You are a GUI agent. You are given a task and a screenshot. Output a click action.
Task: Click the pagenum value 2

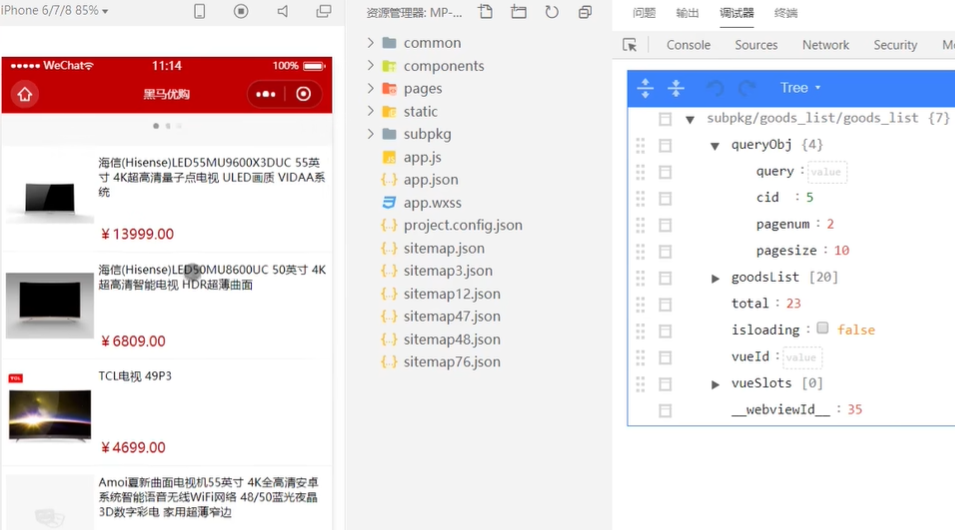(830, 224)
